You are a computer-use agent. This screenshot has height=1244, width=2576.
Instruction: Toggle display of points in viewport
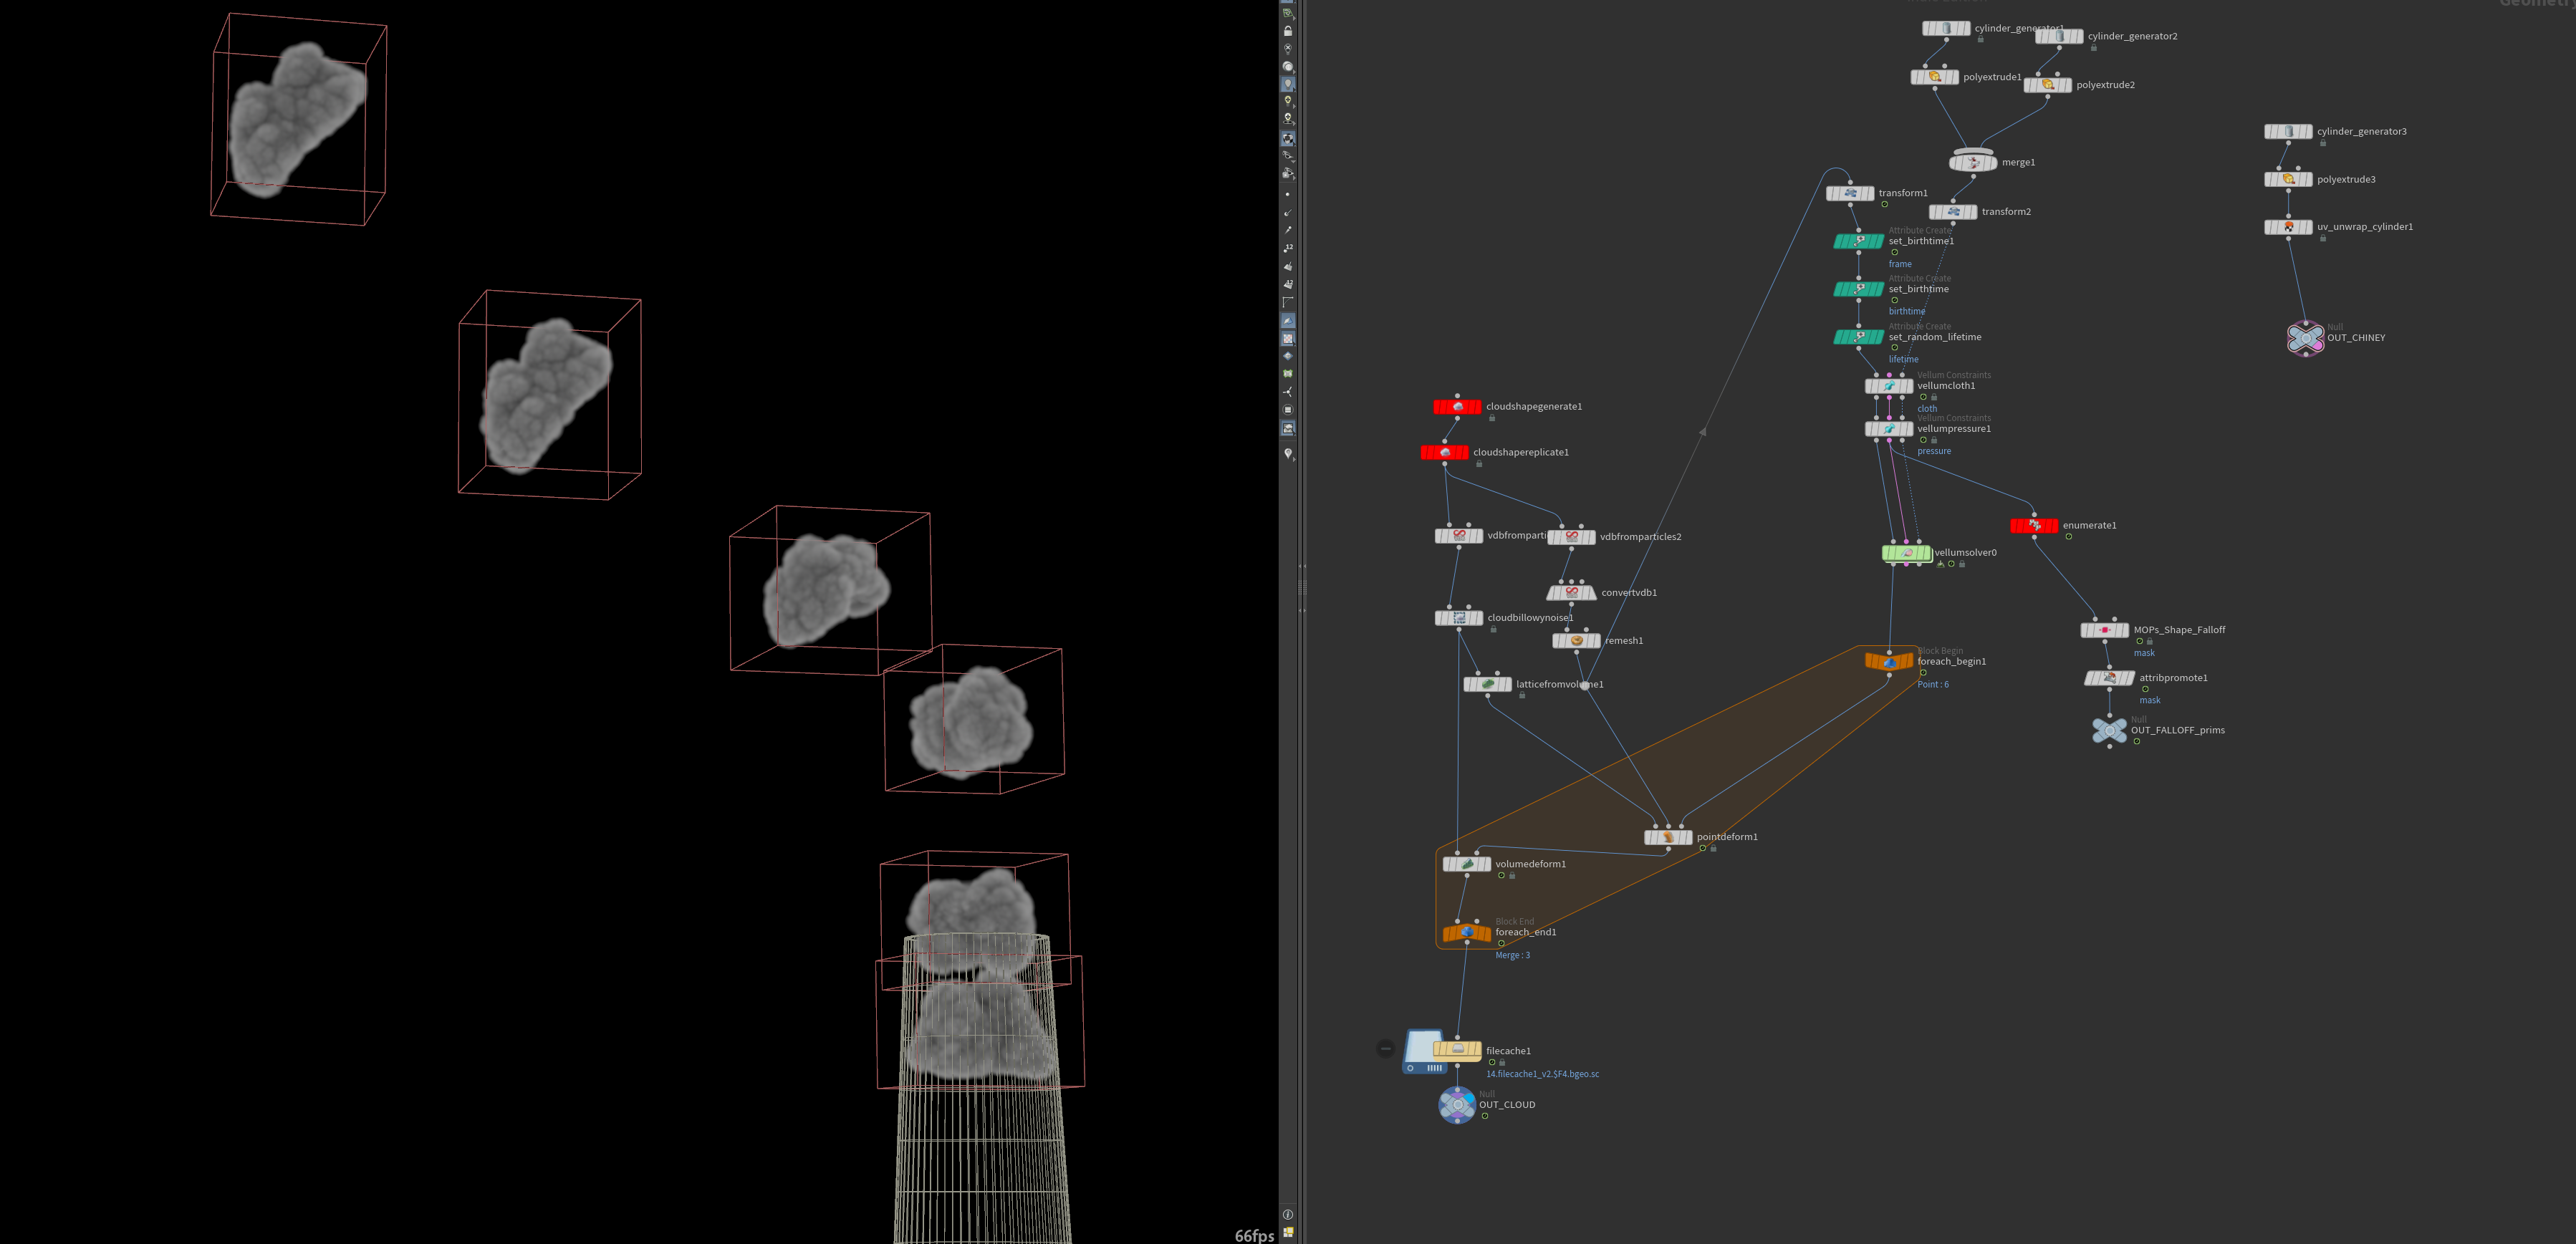[1288, 194]
